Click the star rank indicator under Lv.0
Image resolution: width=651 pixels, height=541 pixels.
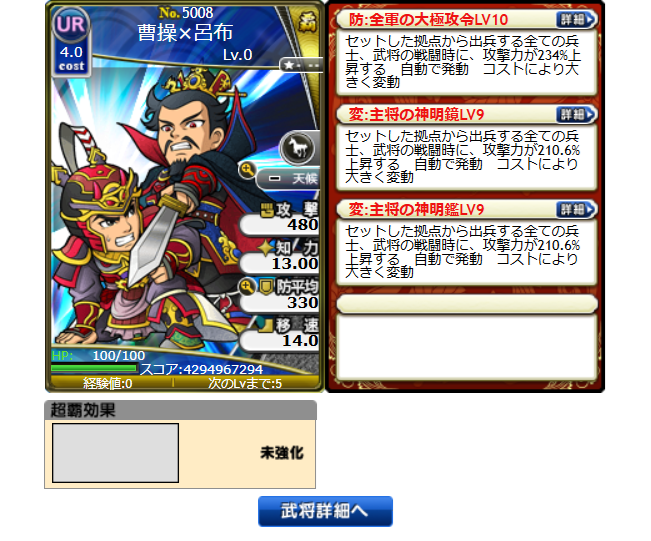pos(301,65)
